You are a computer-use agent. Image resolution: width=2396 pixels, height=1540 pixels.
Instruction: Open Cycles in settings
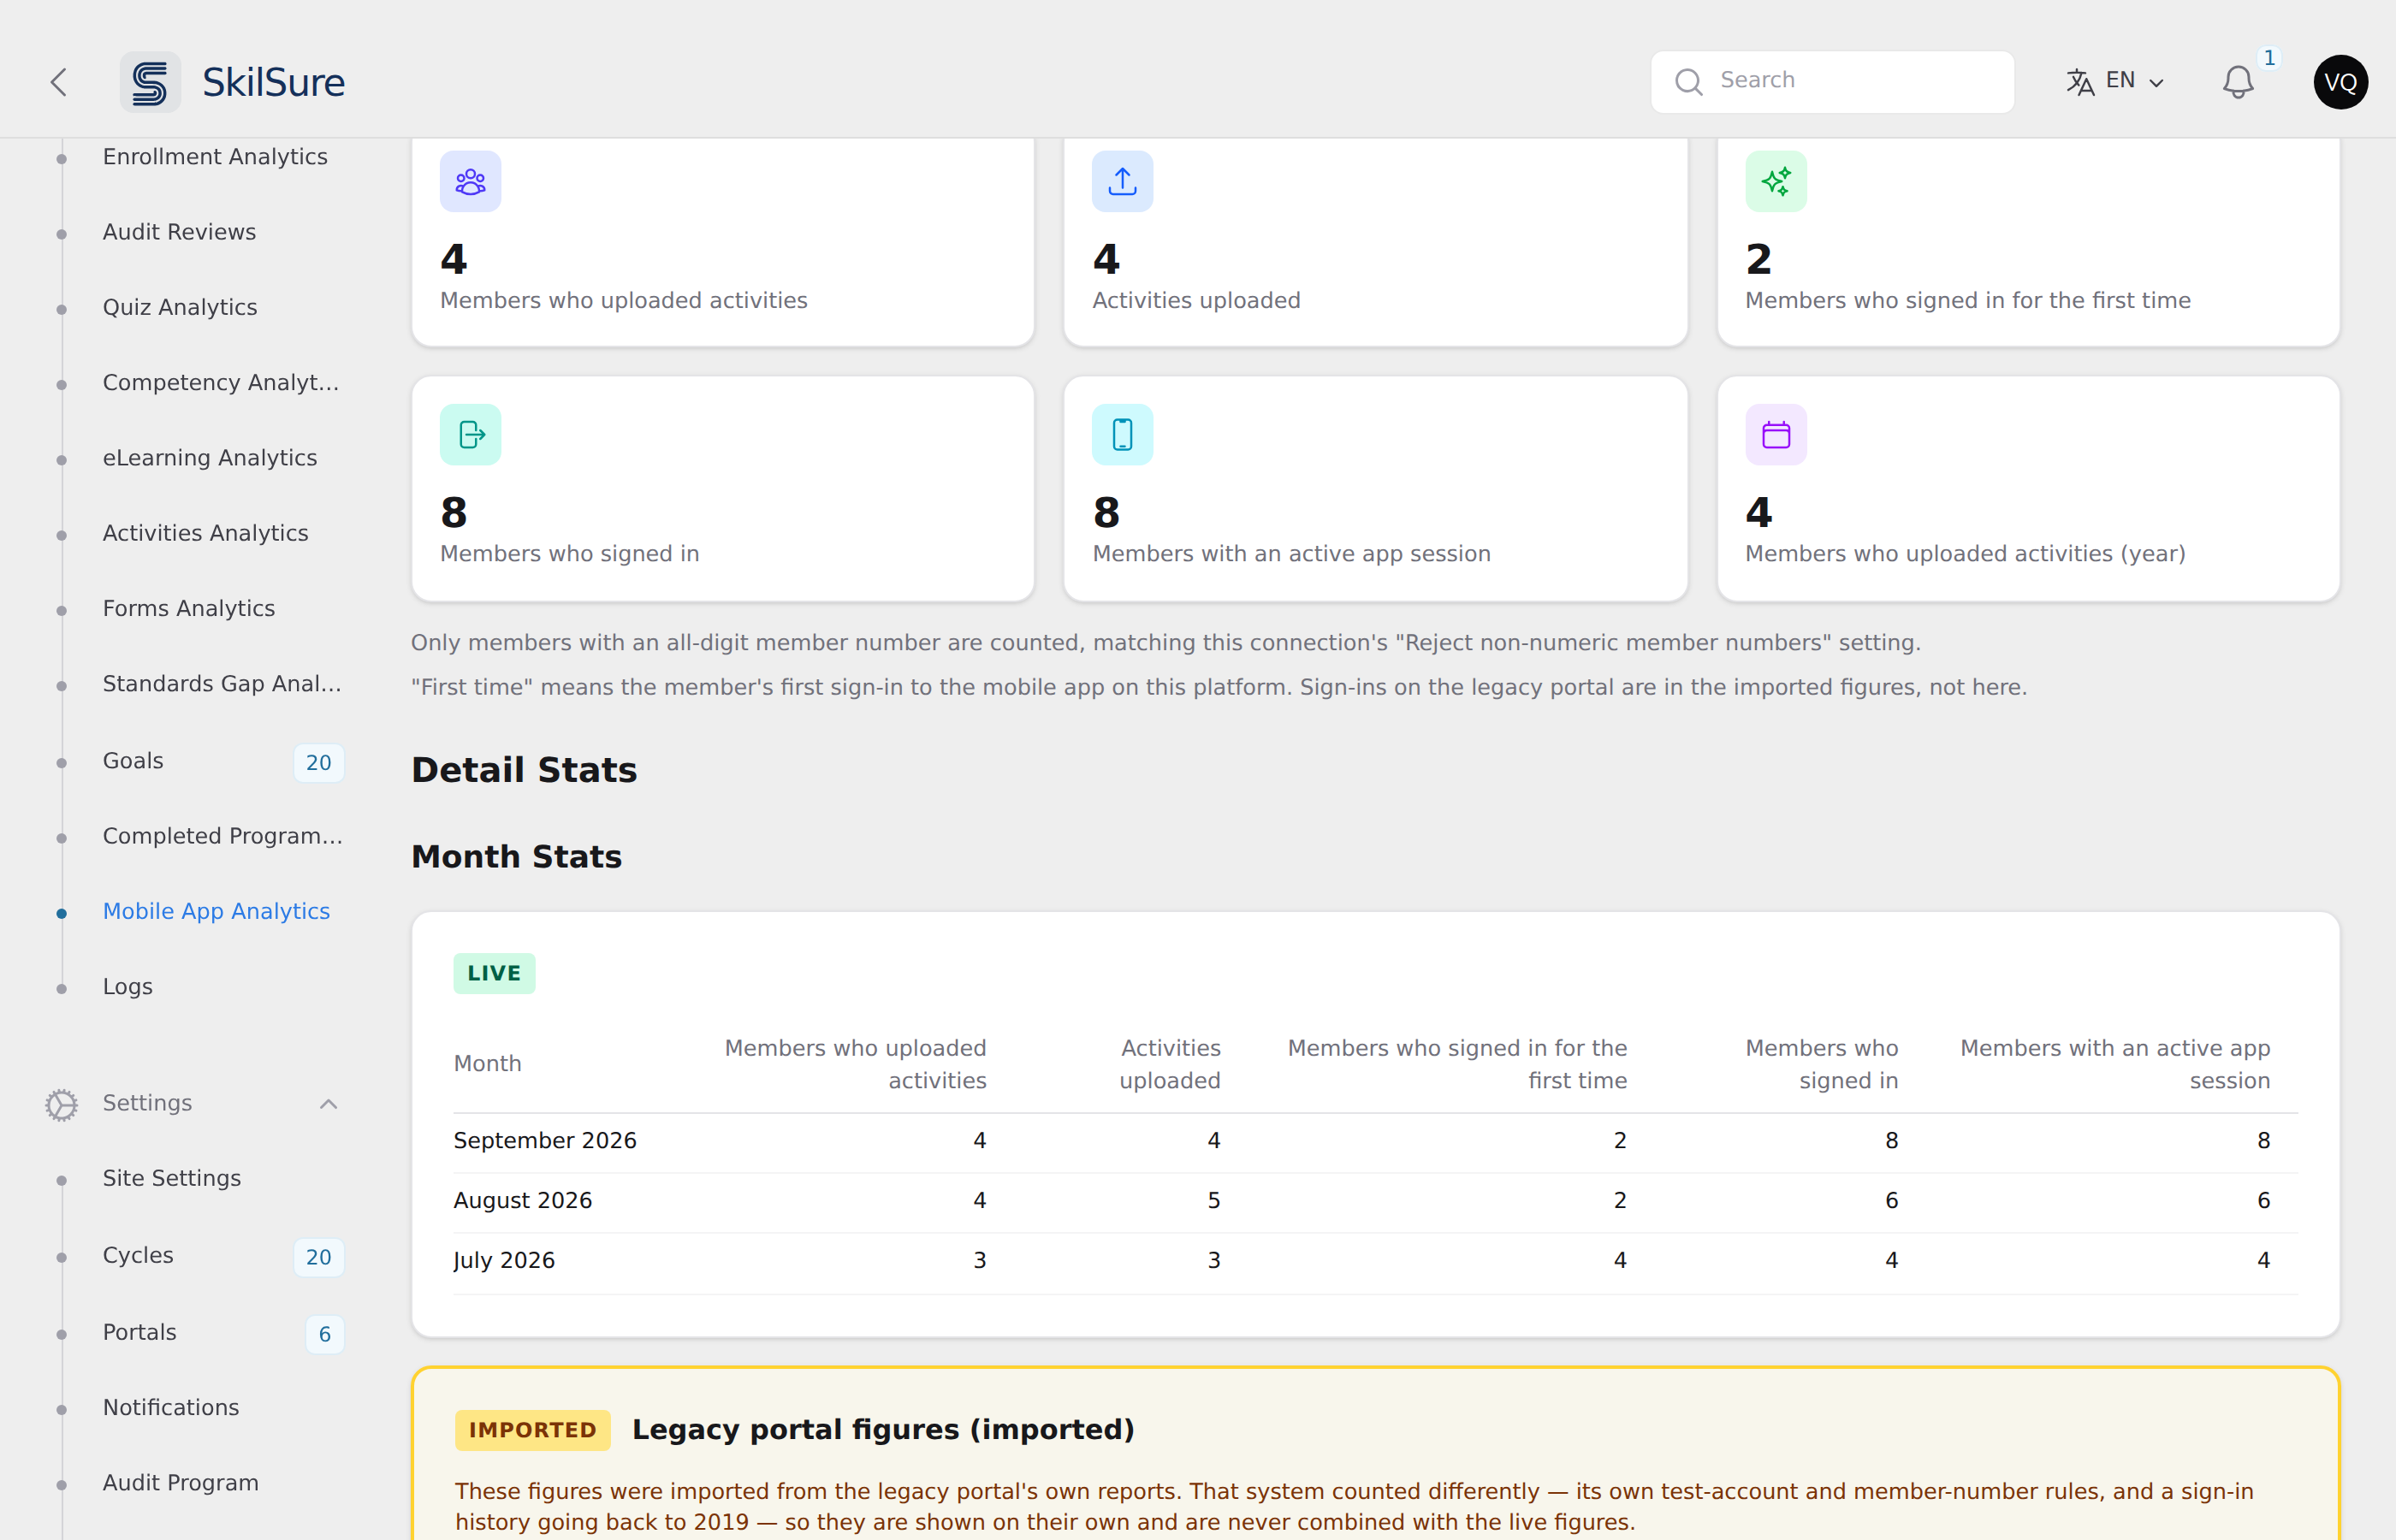138,1255
